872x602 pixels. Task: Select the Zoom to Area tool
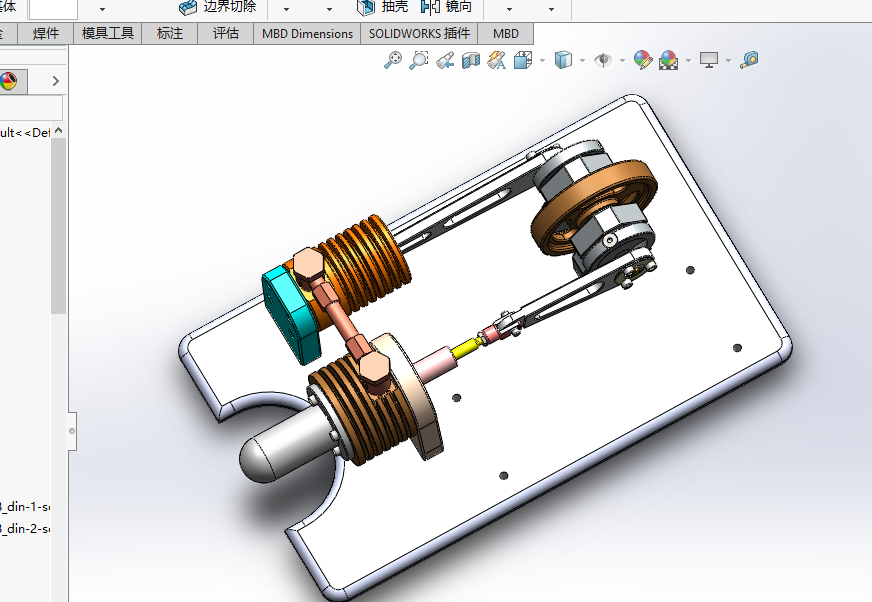[419, 60]
